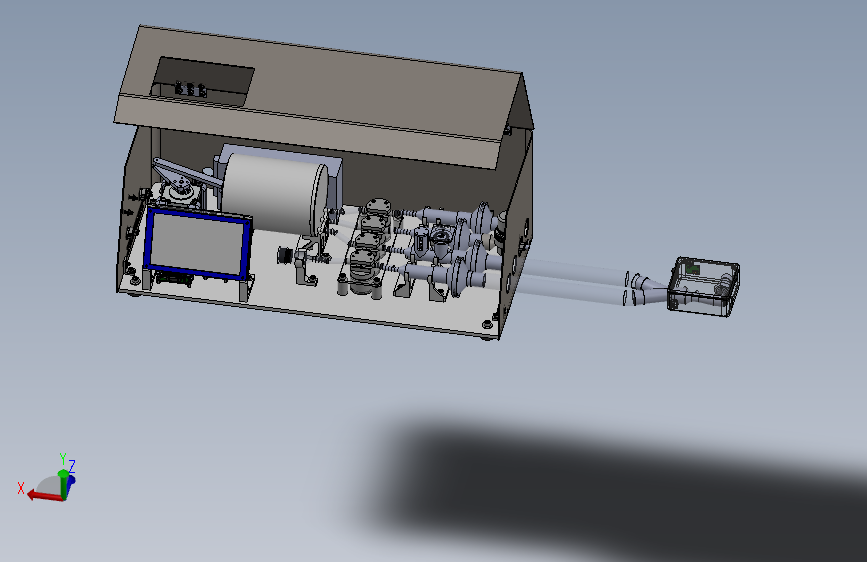Click the red X axis arrow on triad
The image size is (867, 562).
tap(45, 496)
